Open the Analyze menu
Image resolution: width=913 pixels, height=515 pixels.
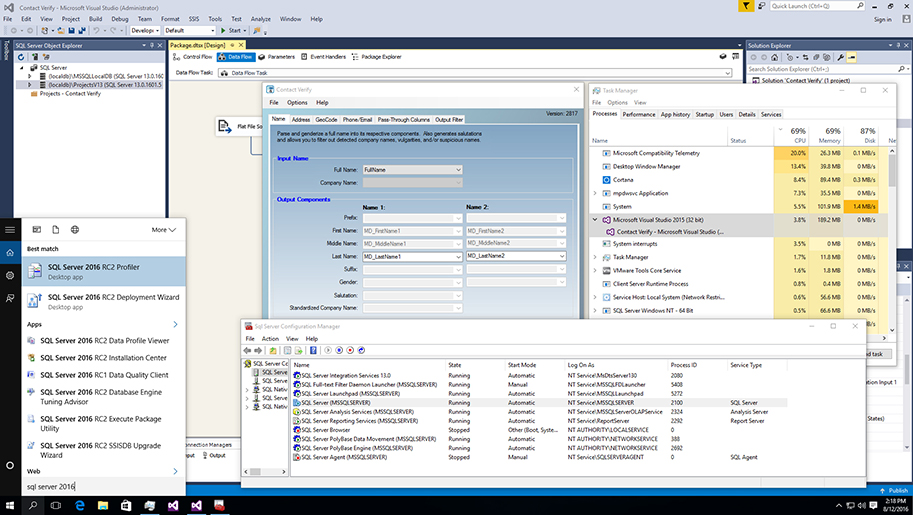coord(260,19)
